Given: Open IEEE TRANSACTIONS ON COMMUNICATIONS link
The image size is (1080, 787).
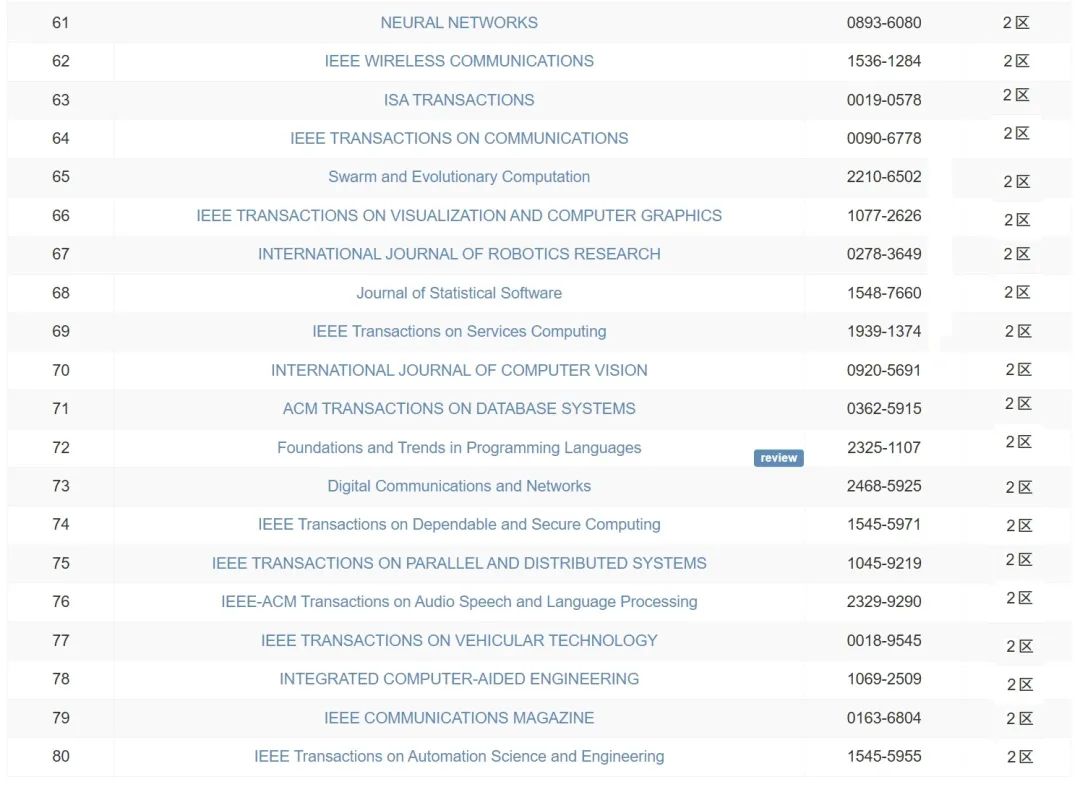Looking at the screenshot, I should click(459, 138).
